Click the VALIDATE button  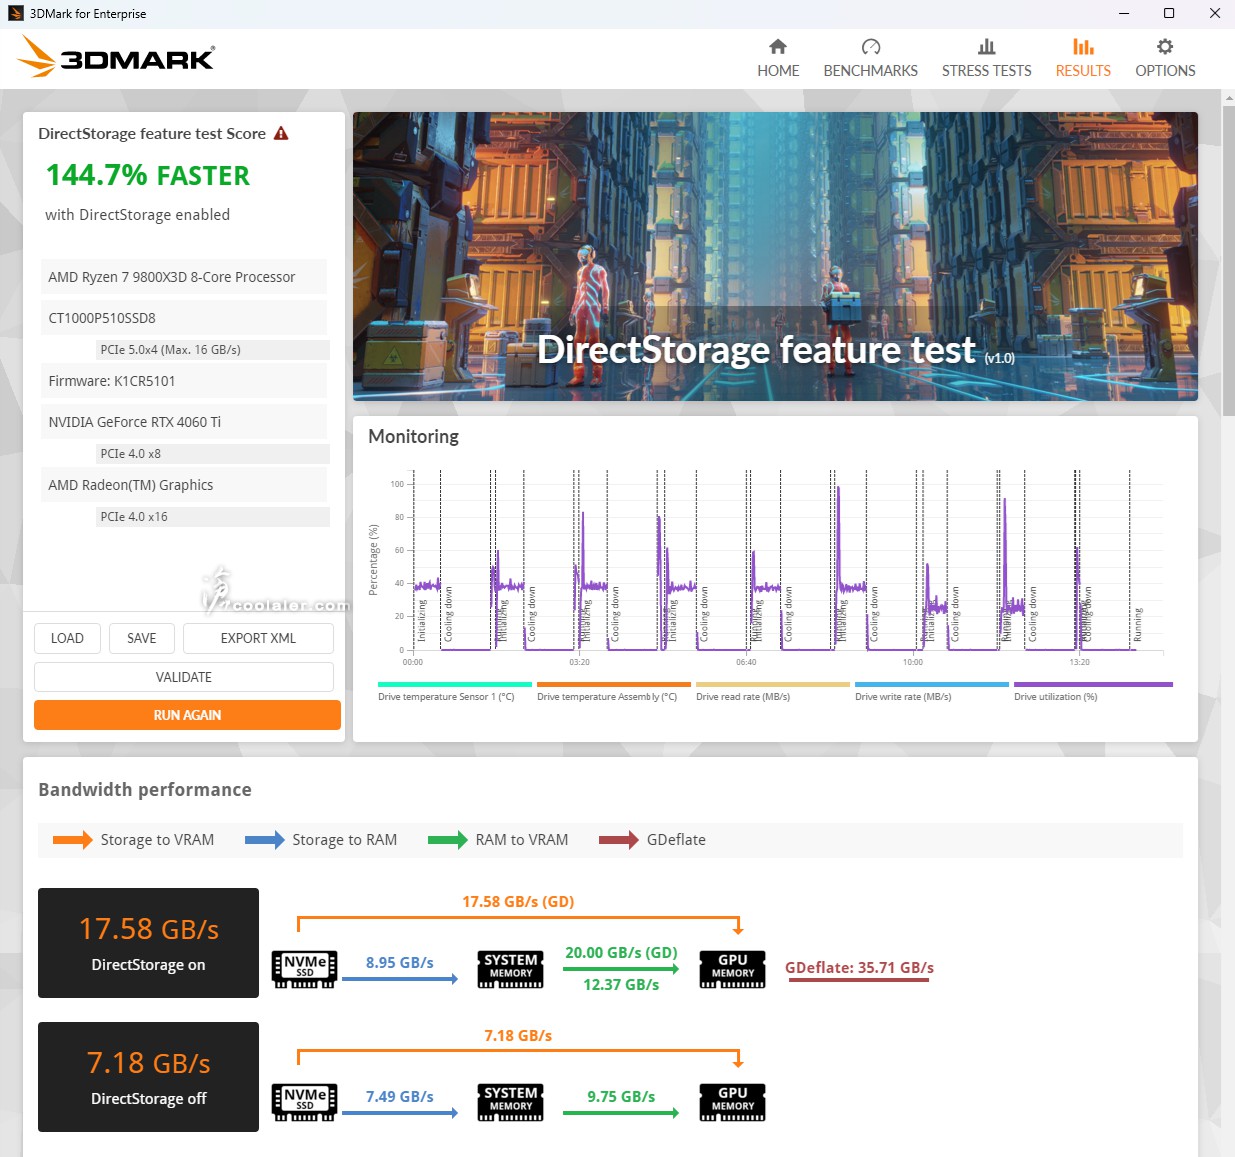[x=184, y=677]
